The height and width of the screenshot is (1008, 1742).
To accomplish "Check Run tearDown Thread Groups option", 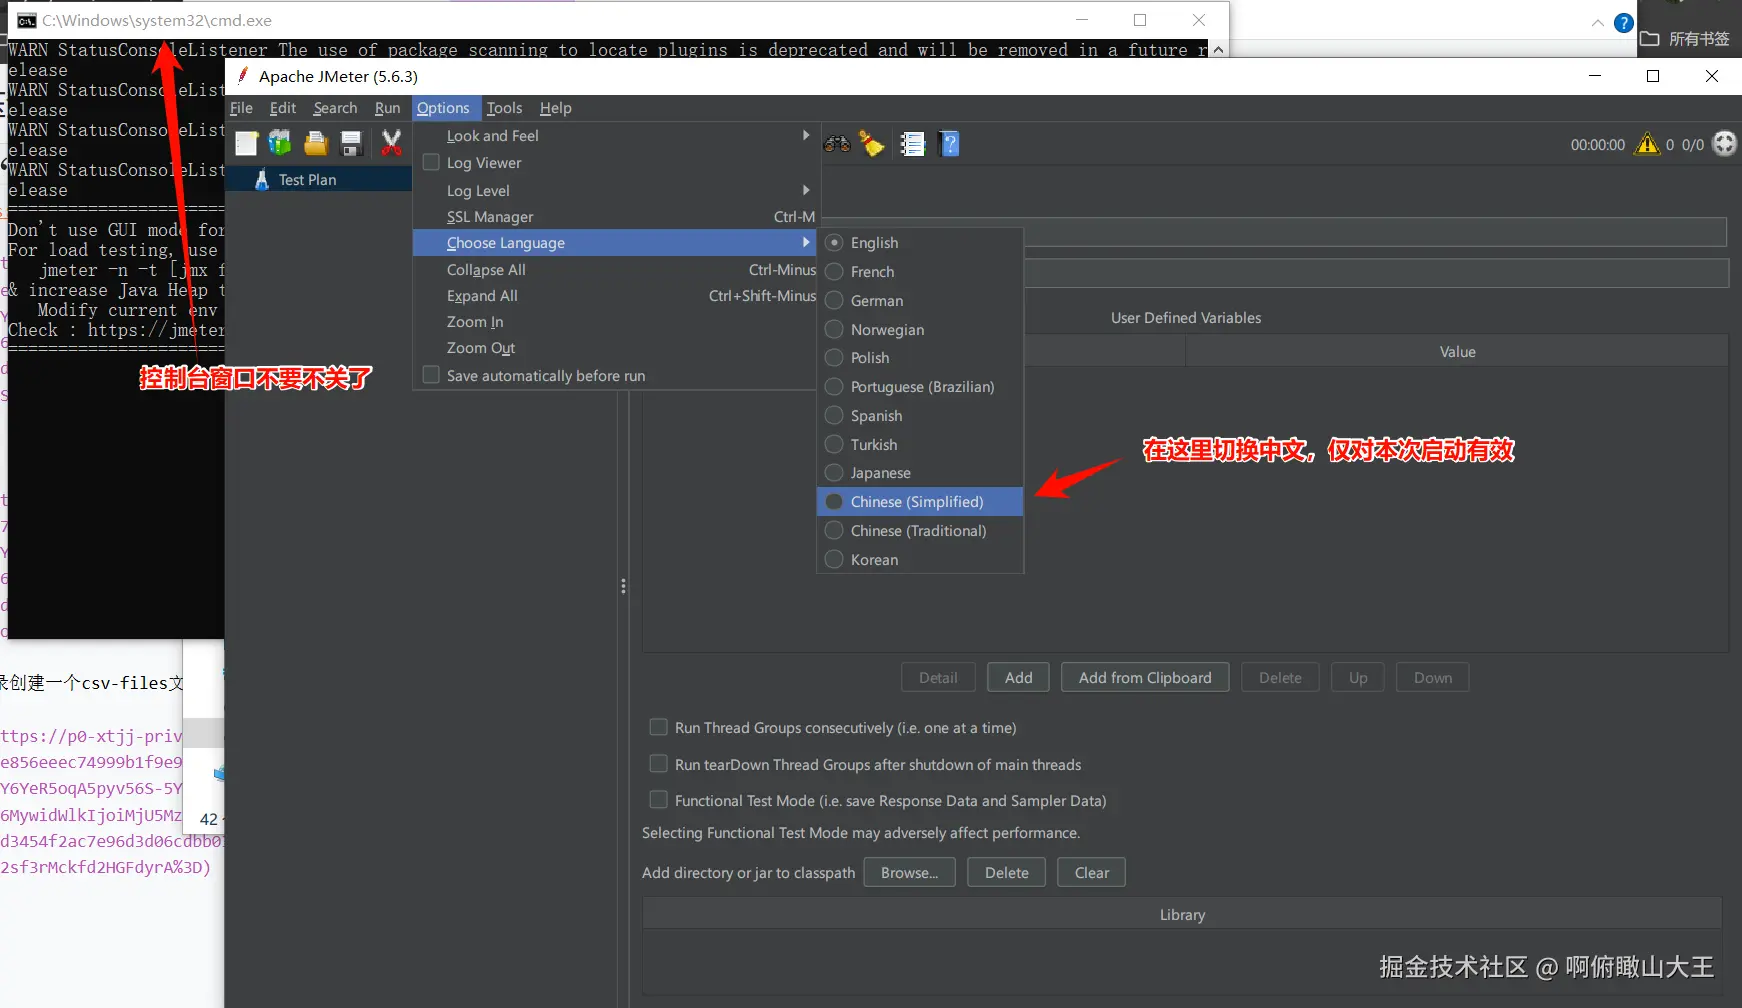I will pyautogui.click(x=658, y=764).
